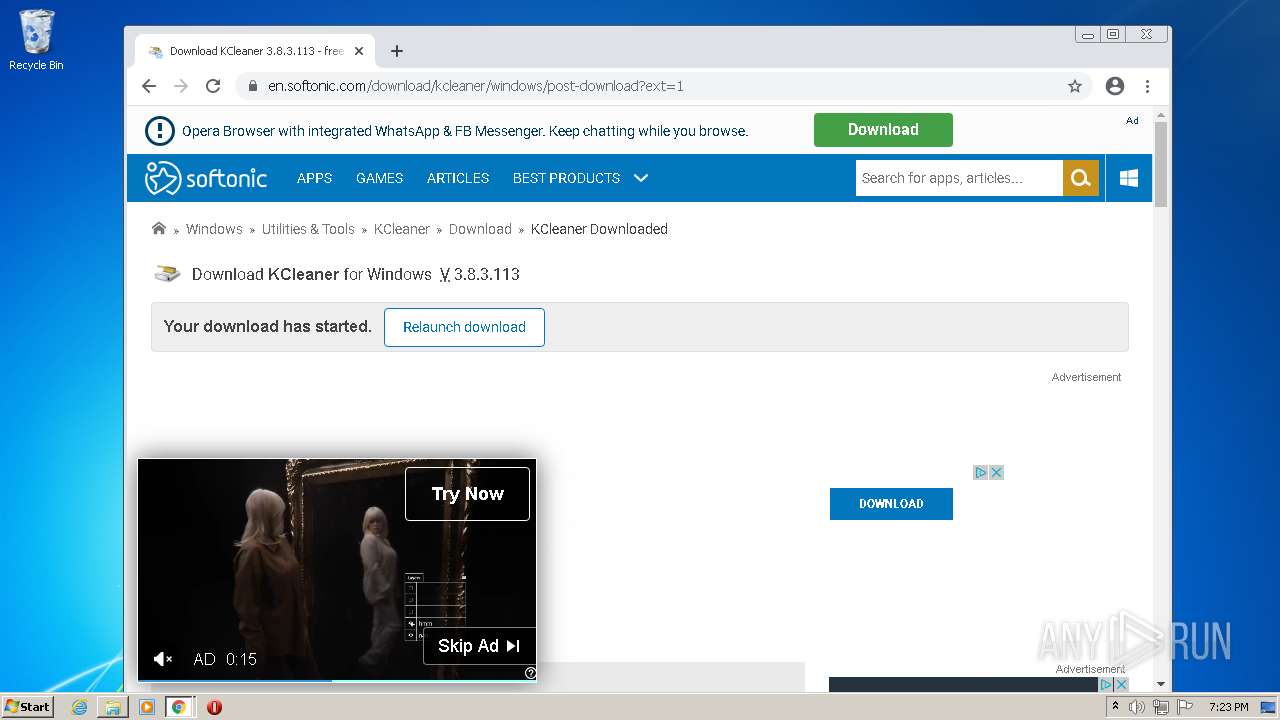Click scrollbar up arrow

click(1161, 114)
